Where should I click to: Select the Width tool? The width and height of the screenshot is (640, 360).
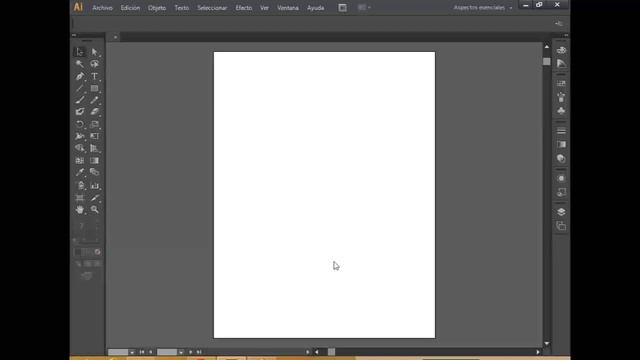(80, 136)
